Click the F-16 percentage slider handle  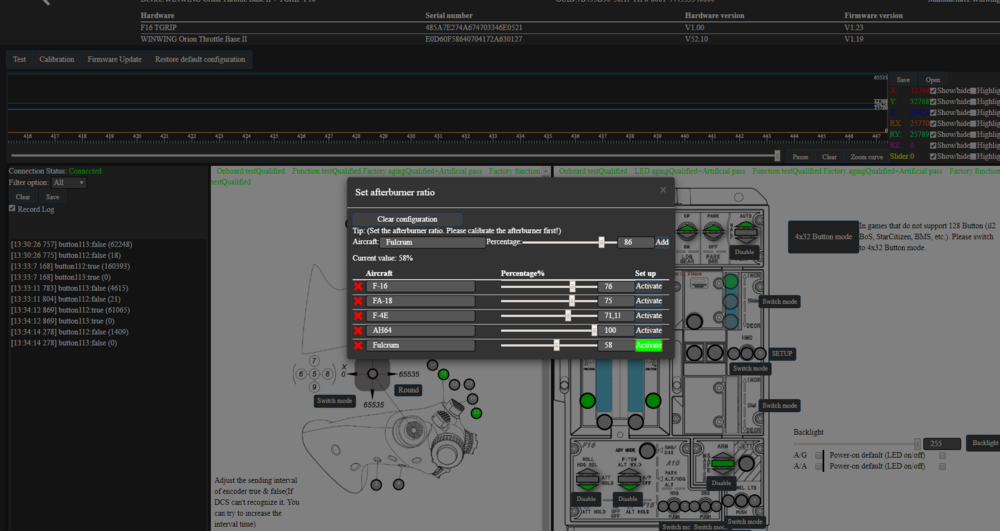click(572, 287)
